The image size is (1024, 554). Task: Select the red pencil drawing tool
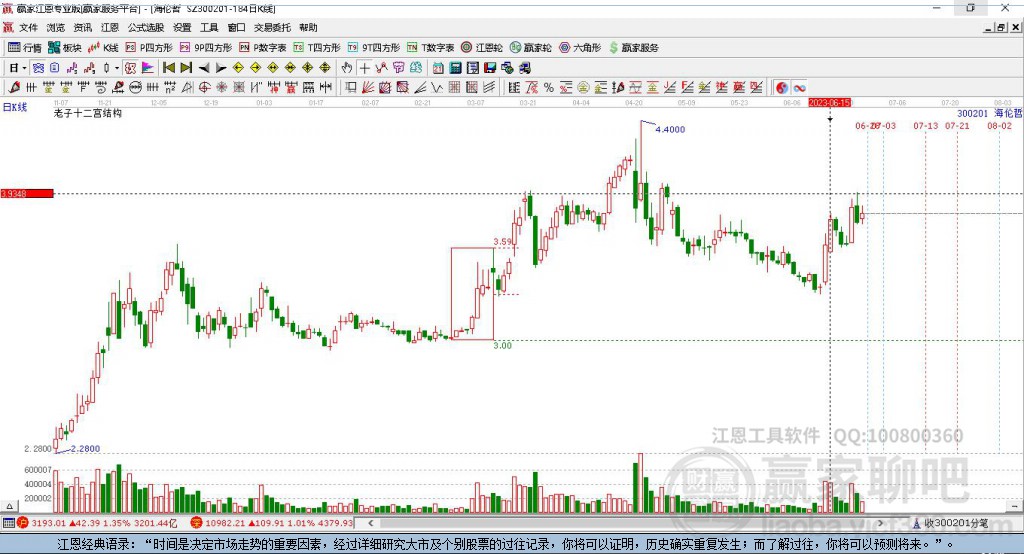pos(14,88)
